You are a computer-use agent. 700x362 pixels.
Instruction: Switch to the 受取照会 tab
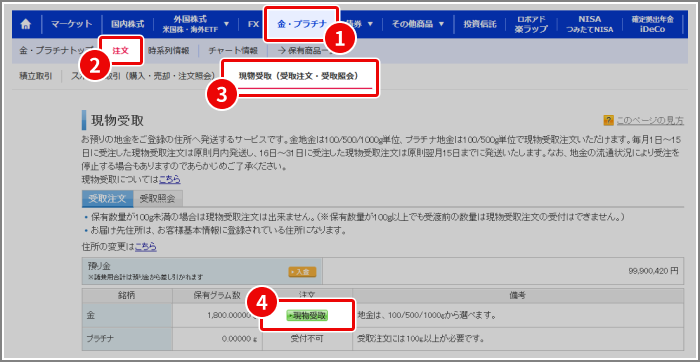pos(158,199)
